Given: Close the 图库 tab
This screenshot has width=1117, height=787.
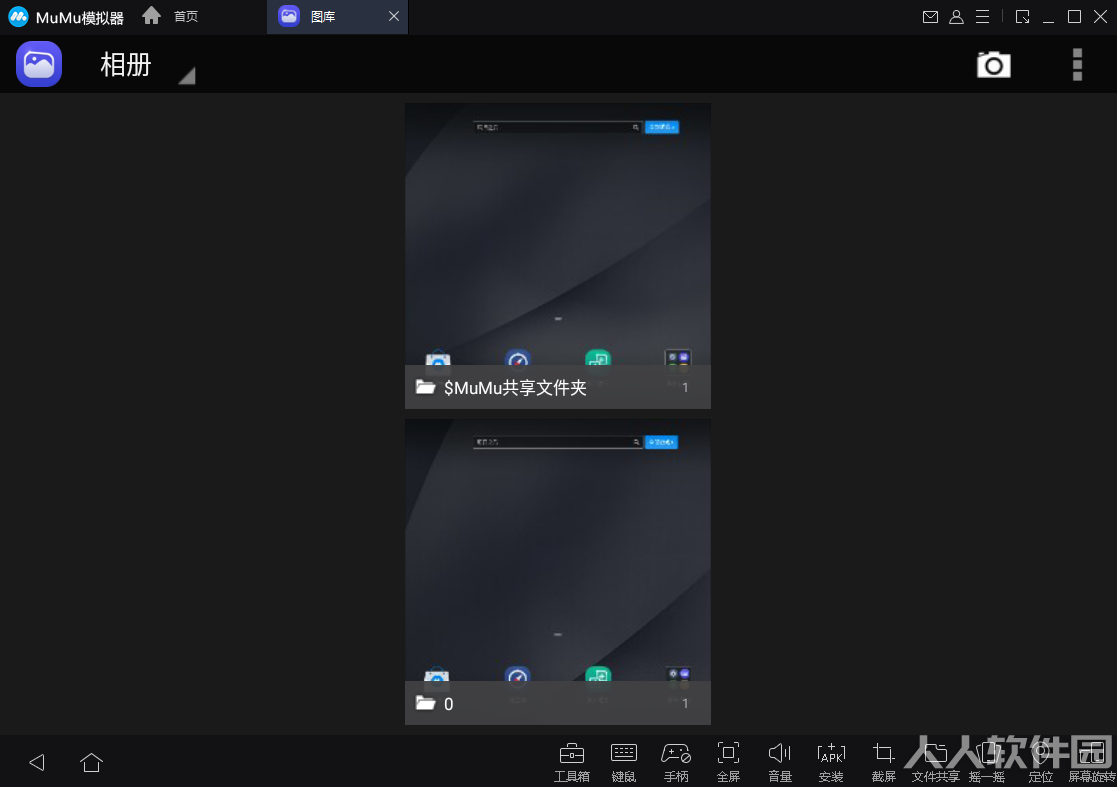Looking at the screenshot, I should [393, 16].
